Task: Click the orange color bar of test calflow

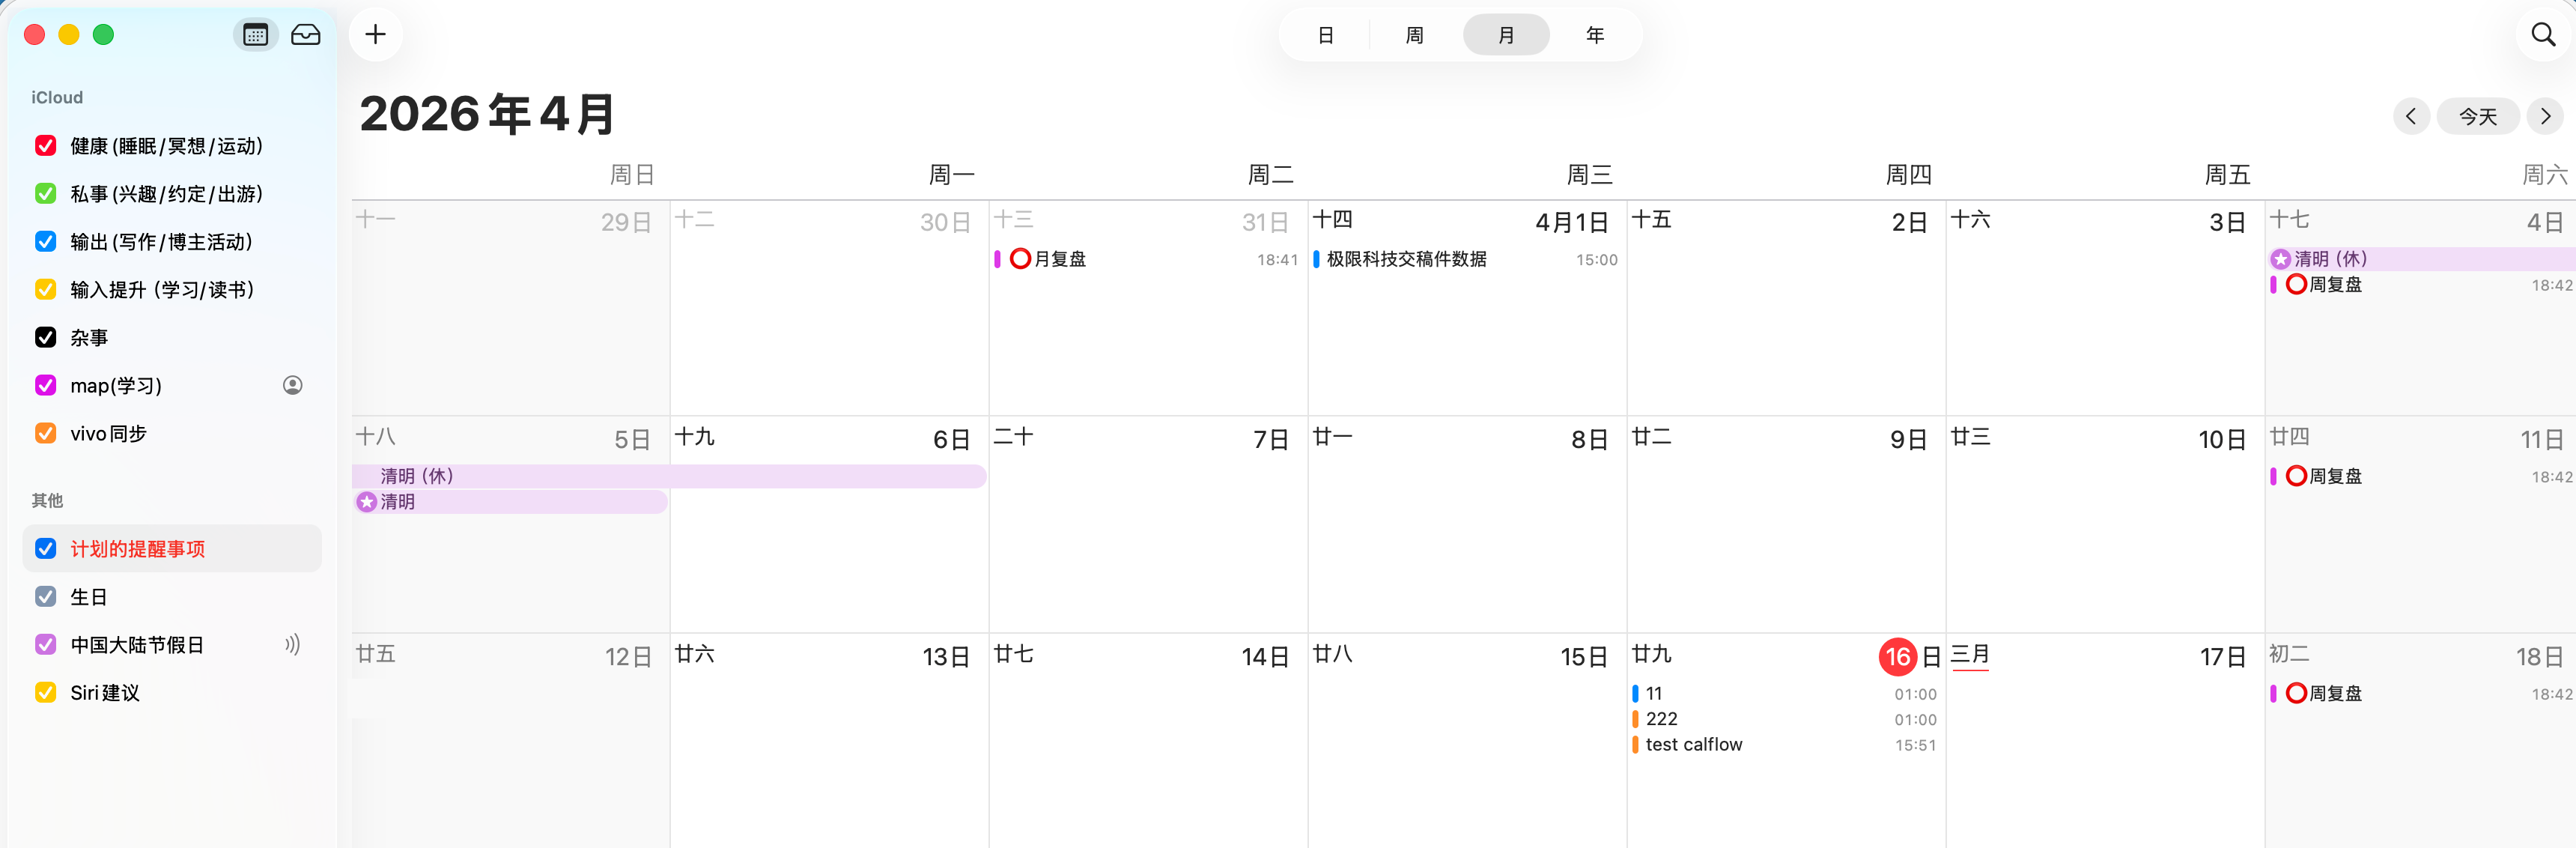Action: pyautogui.click(x=1635, y=745)
